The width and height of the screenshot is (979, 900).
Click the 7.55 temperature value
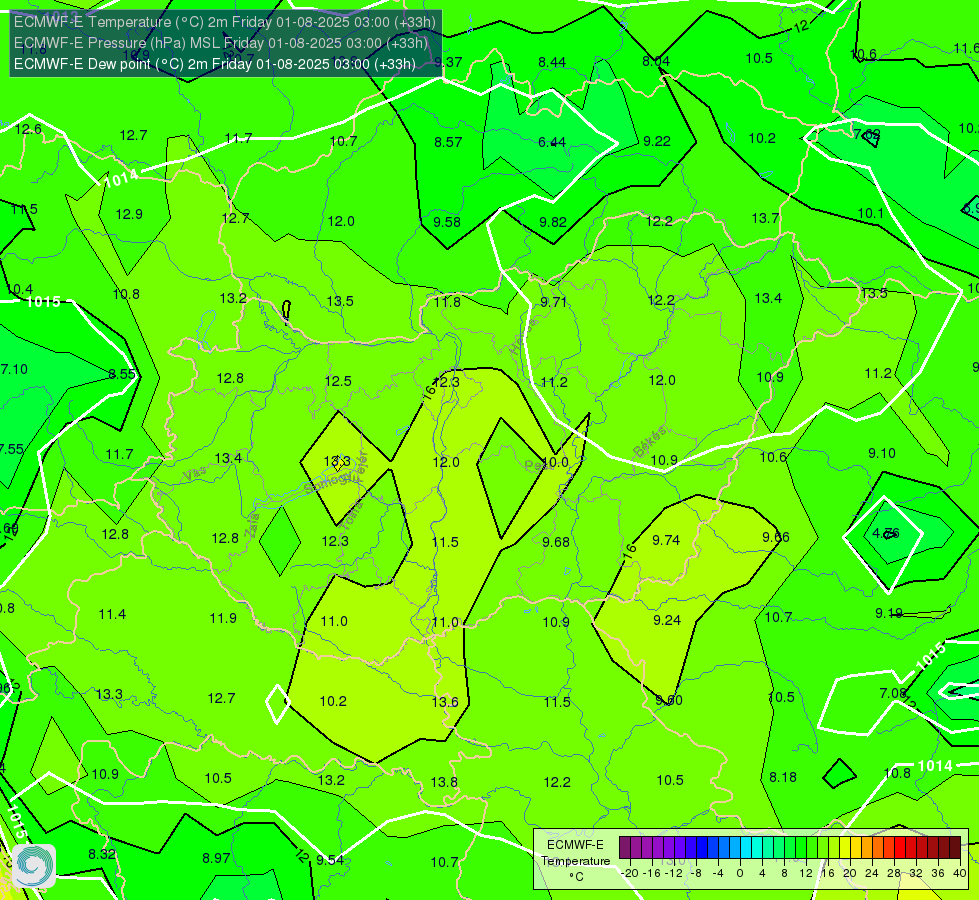click(11, 449)
